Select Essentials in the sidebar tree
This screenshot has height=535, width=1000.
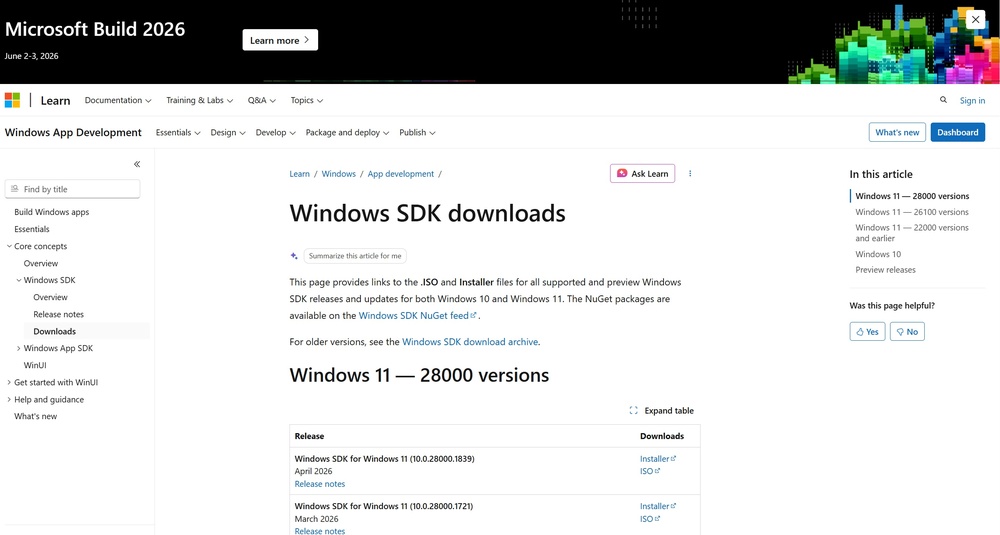(32, 229)
